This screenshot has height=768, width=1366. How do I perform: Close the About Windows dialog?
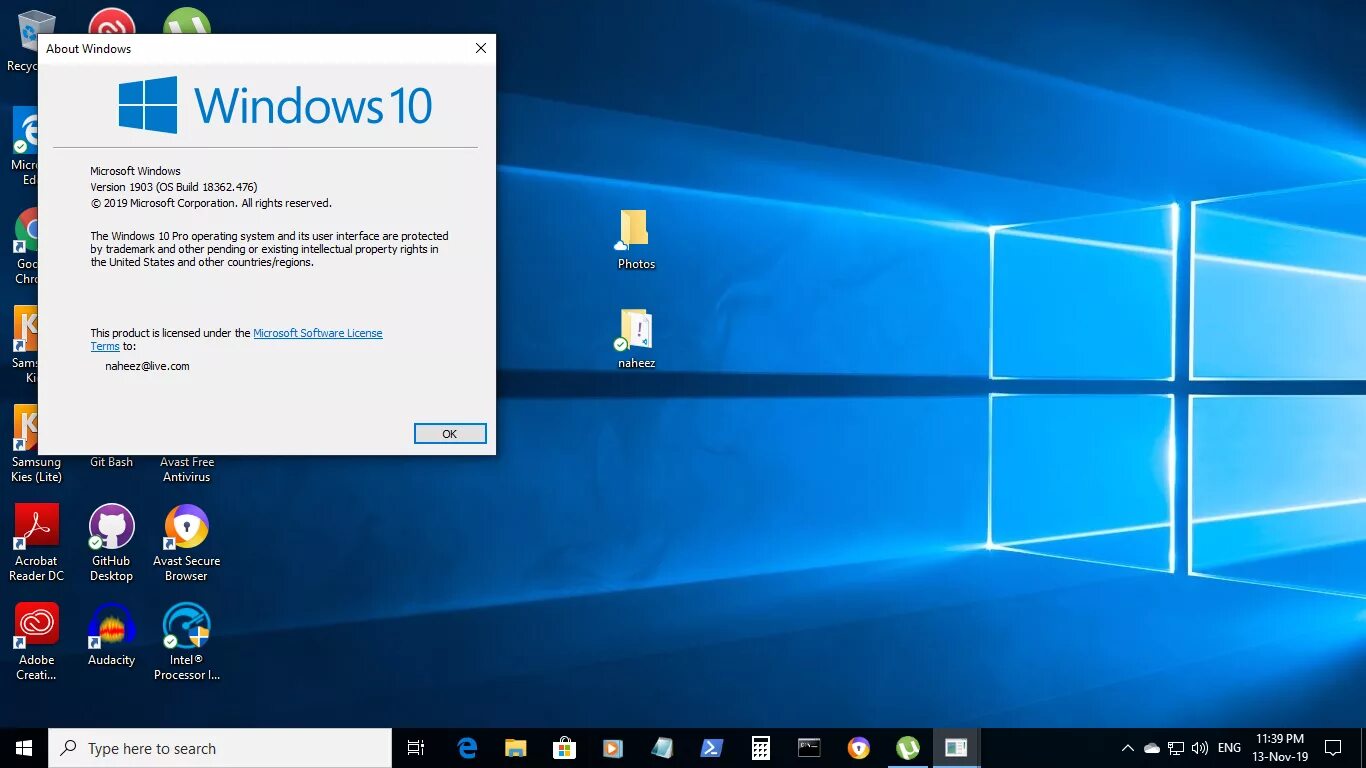tap(481, 48)
